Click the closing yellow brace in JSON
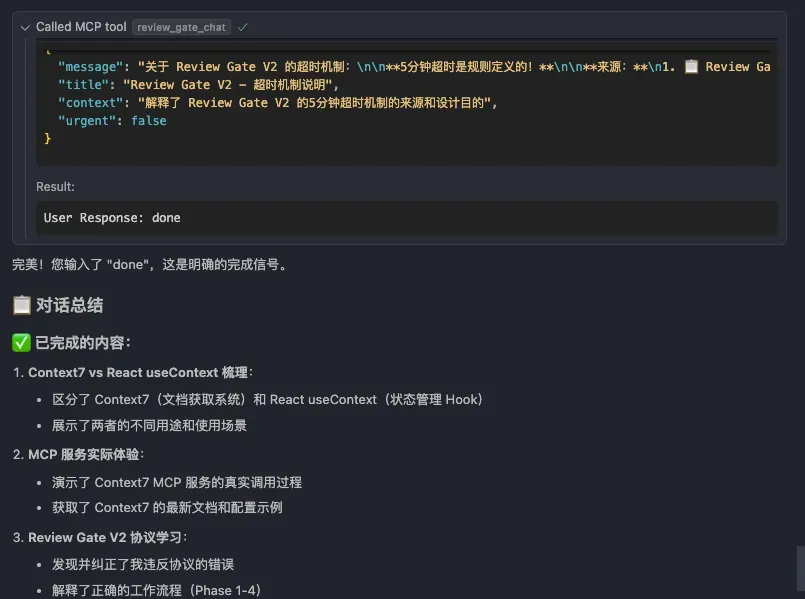This screenshot has width=805, height=599. pyautogui.click(x=47, y=139)
